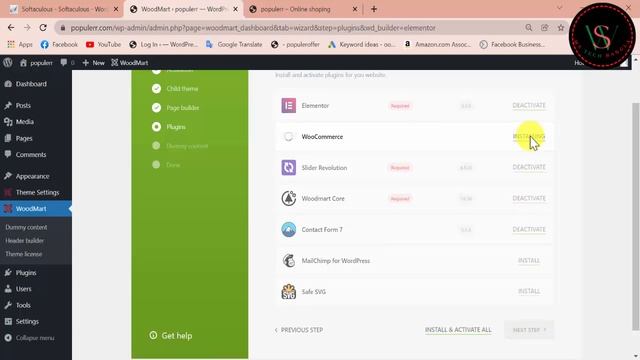Go back in browser history
This screenshot has width=640, height=360.
pyautogui.click(x=11, y=28)
